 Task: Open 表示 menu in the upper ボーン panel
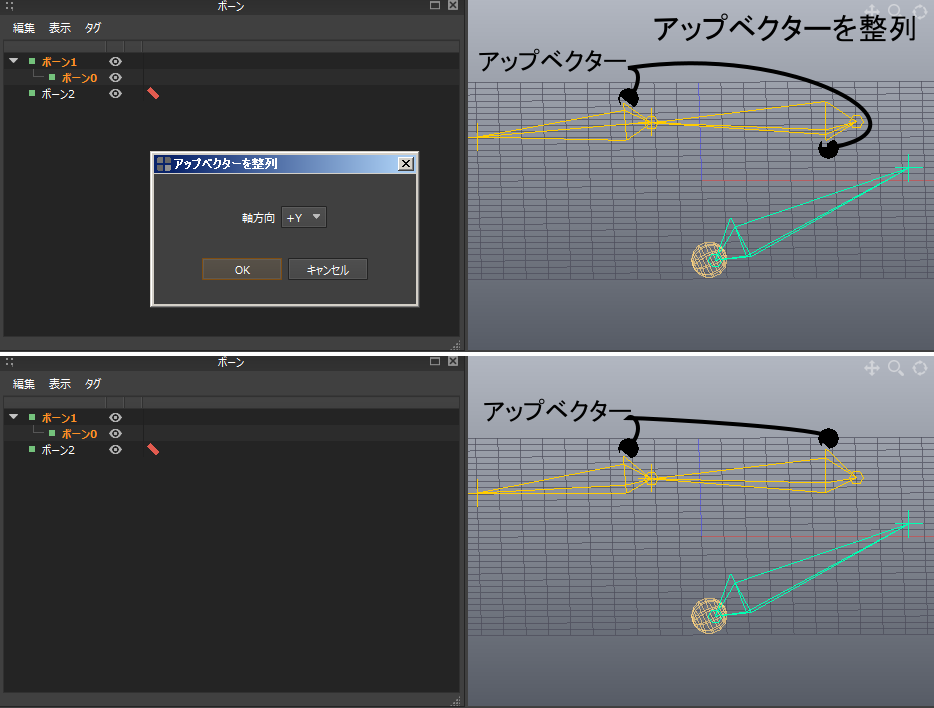(x=60, y=28)
